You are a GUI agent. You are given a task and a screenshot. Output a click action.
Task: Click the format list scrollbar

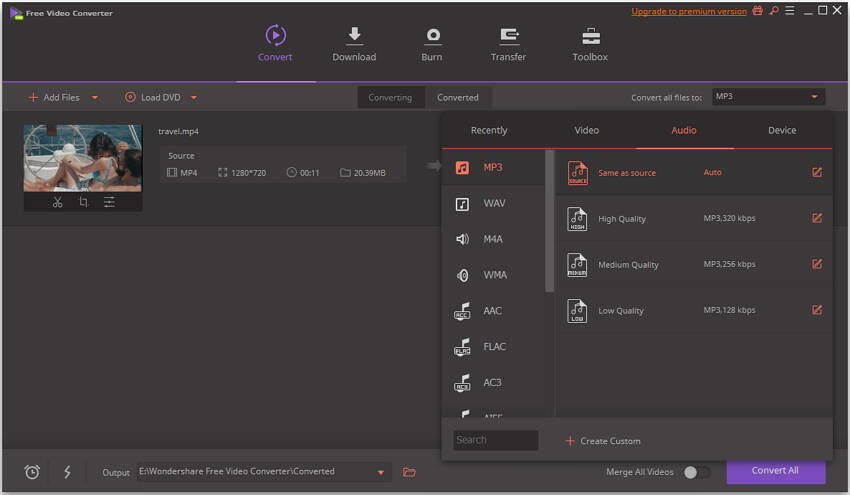(x=550, y=221)
